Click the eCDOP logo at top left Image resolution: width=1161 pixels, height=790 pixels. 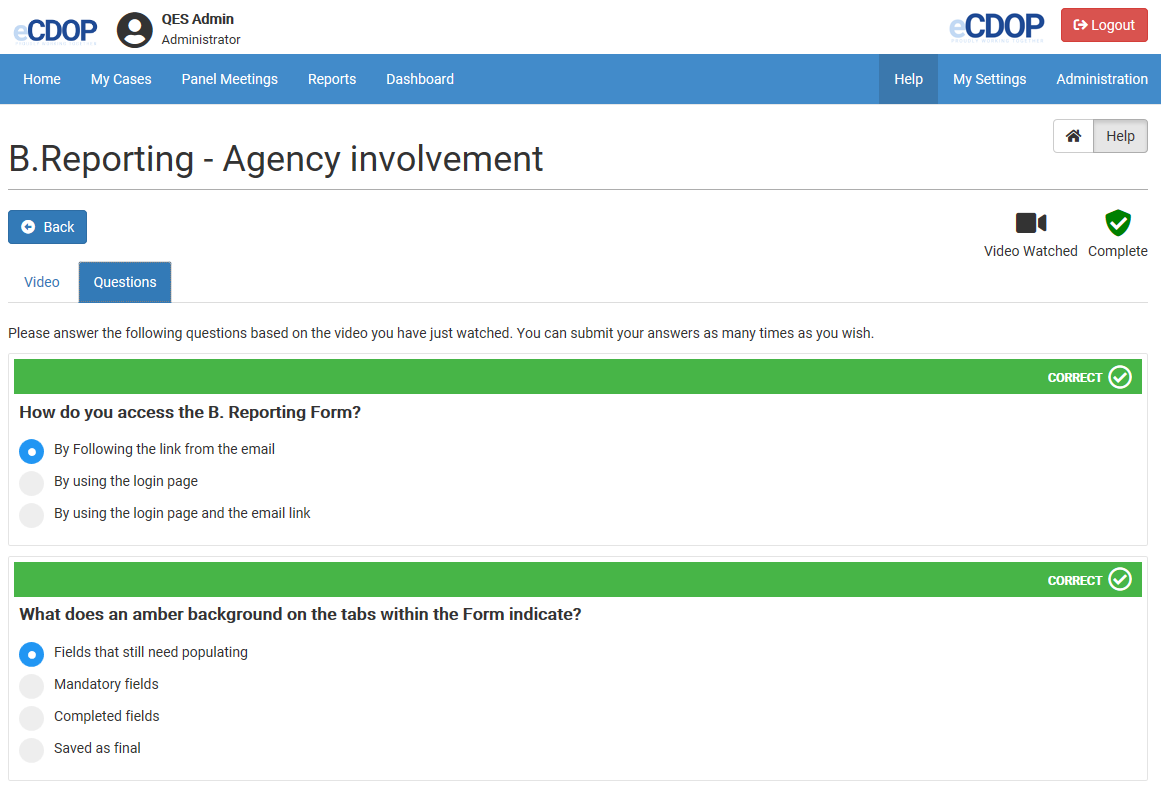click(x=55, y=30)
